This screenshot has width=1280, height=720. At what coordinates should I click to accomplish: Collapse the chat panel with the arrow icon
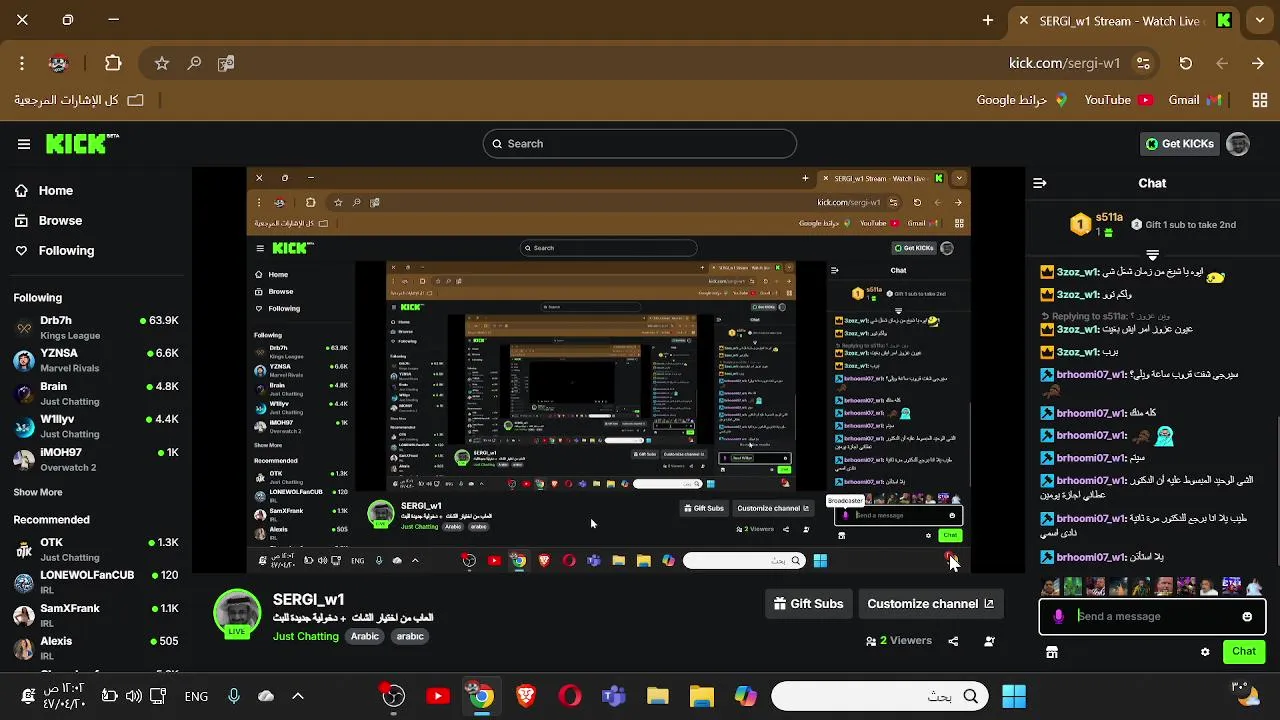(x=1040, y=183)
